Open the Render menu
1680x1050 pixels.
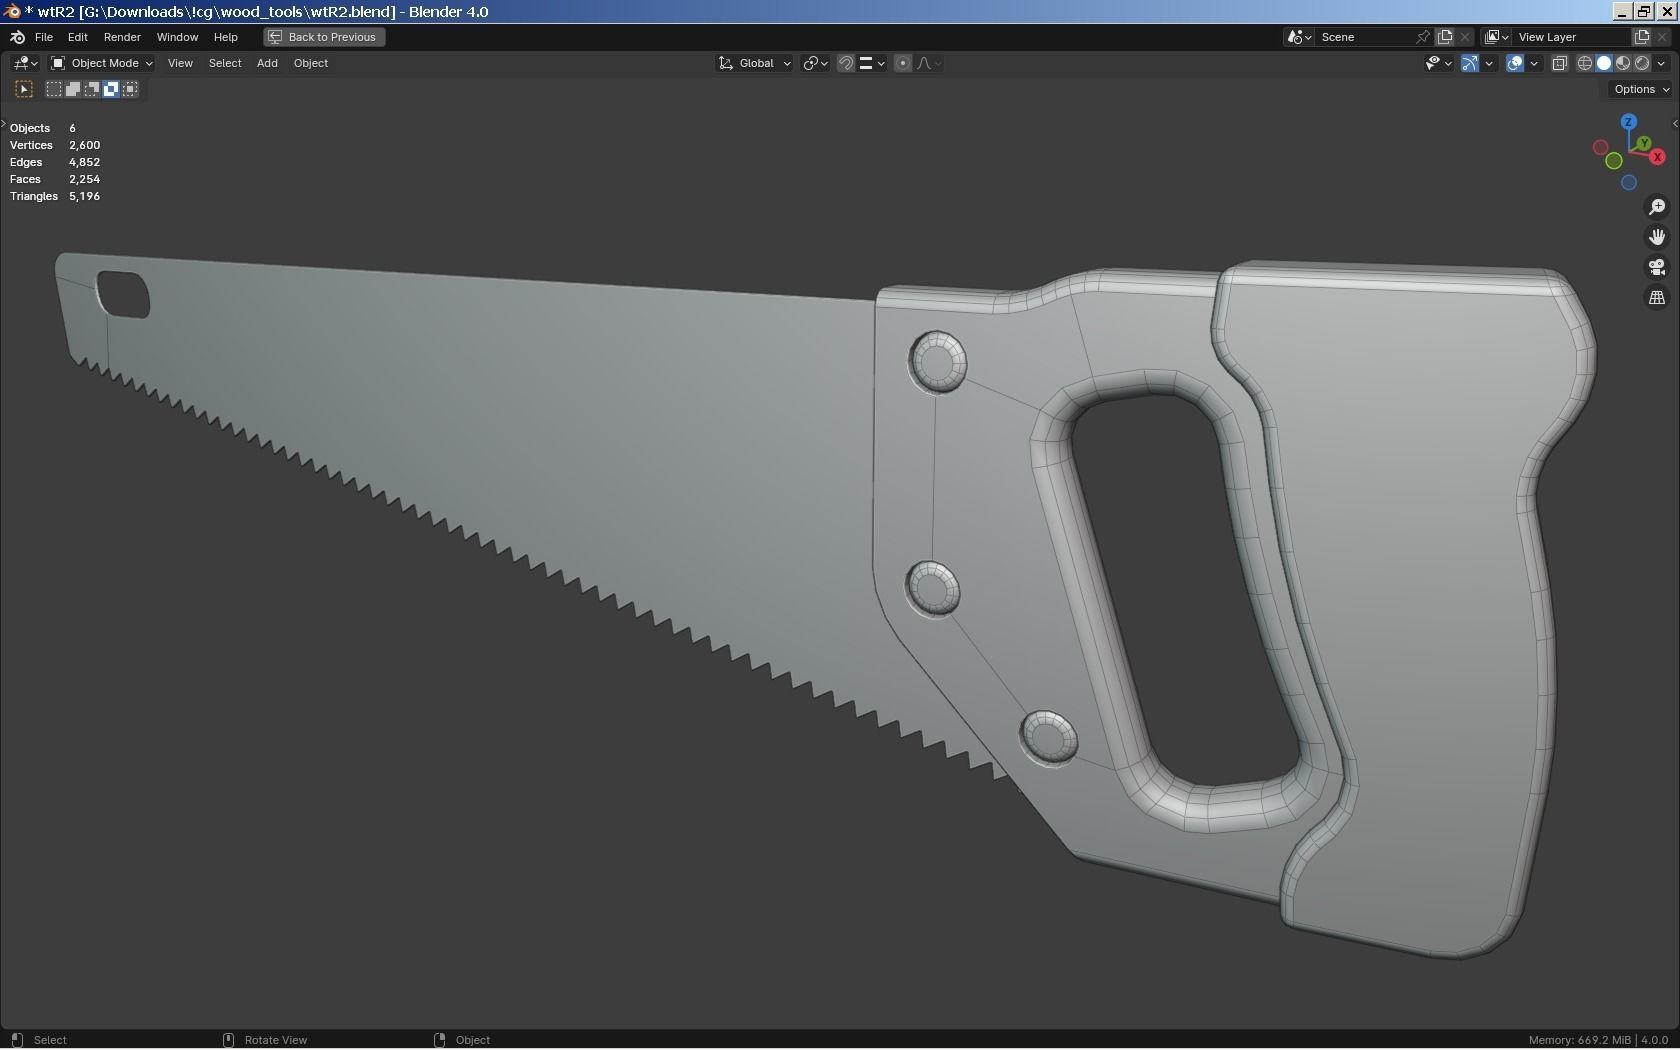coord(122,37)
